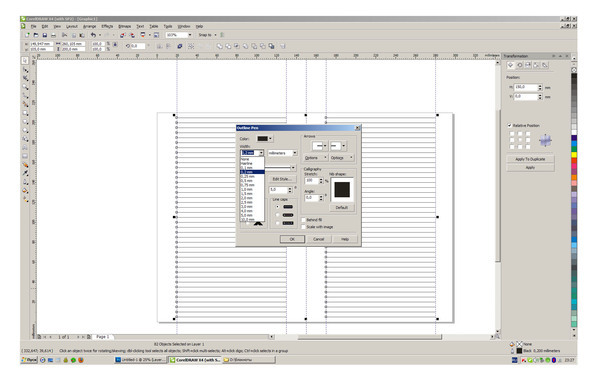Click the Print icon in the toolbar
This screenshot has height=380, width=600.
pyautogui.click(x=54, y=35)
